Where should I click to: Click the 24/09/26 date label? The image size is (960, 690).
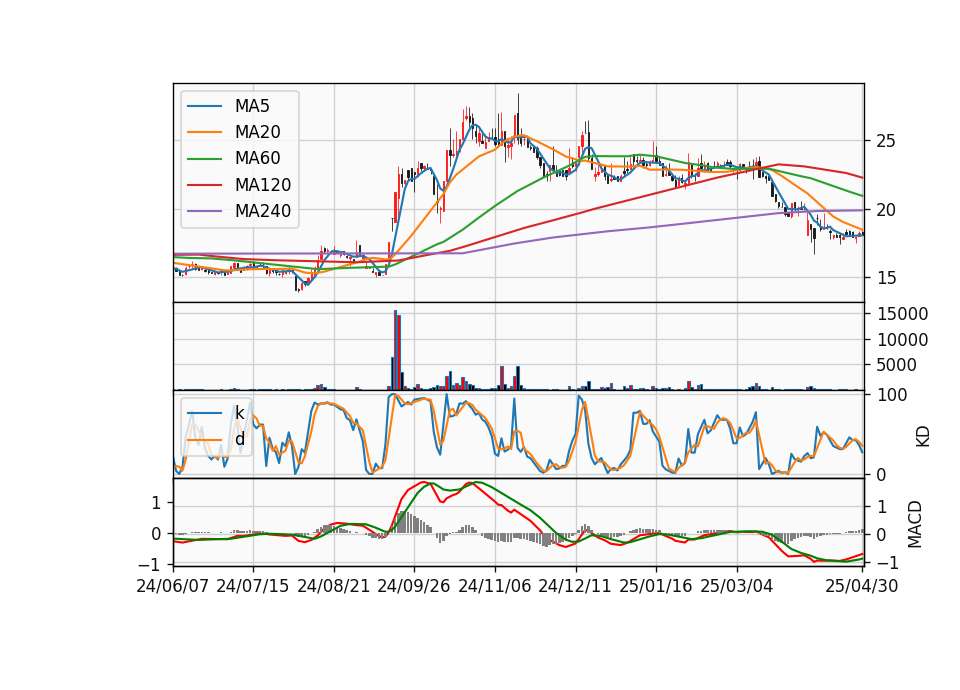click(414, 586)
